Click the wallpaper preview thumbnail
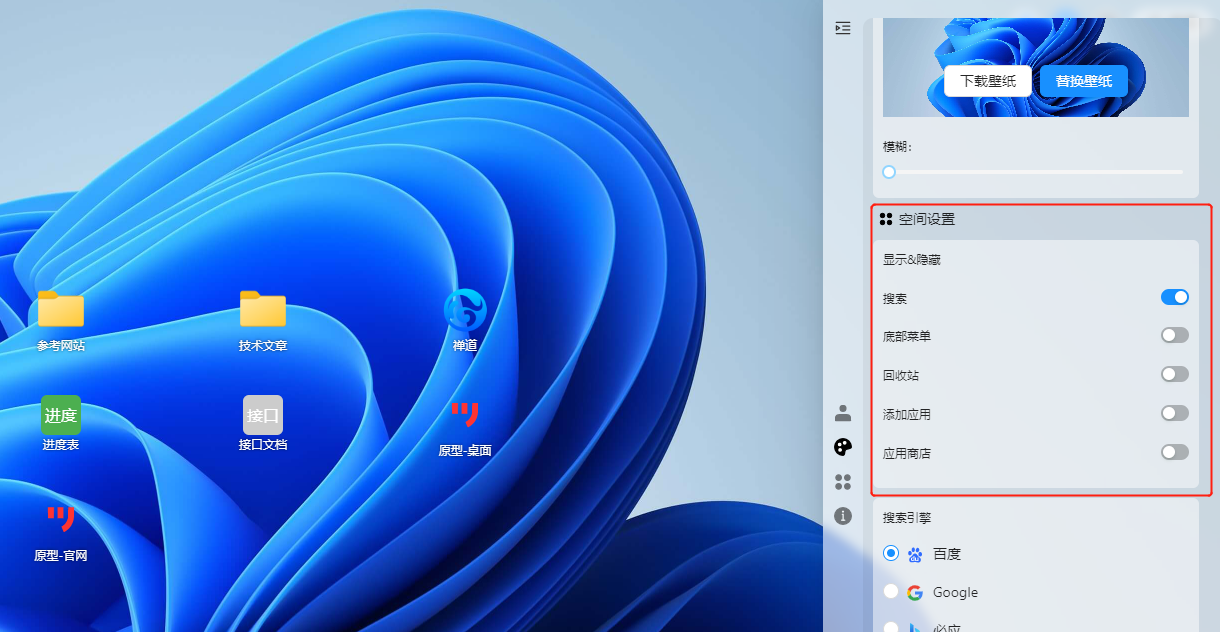This screenshot has height=632, width=1220. coord(1036,67)
